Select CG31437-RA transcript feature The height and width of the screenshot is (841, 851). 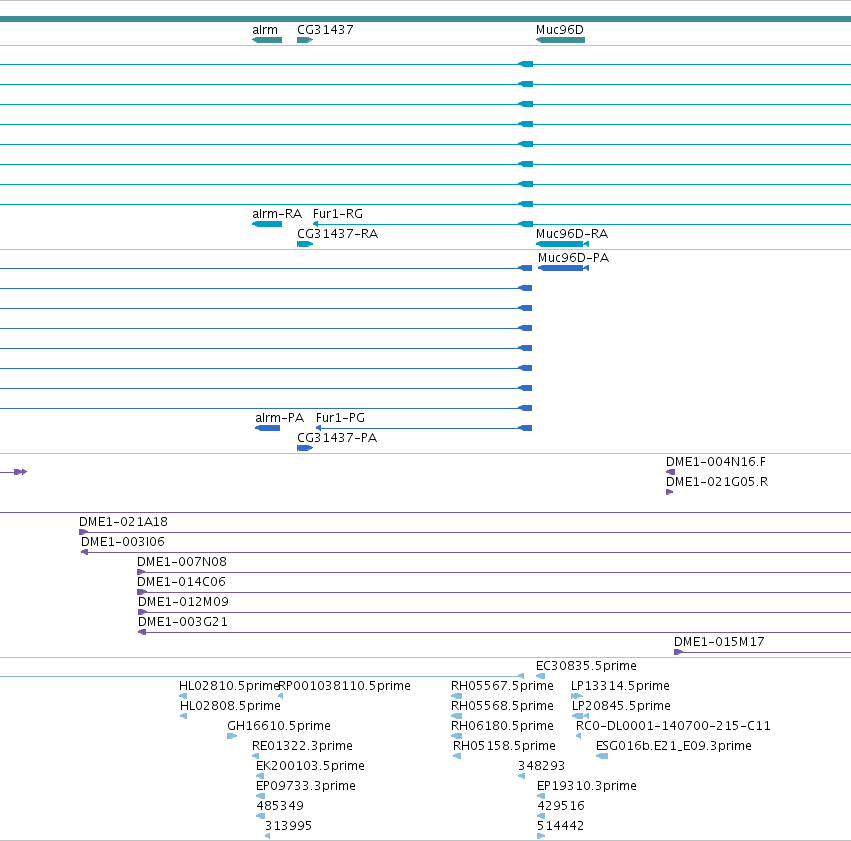click(305, 244)
